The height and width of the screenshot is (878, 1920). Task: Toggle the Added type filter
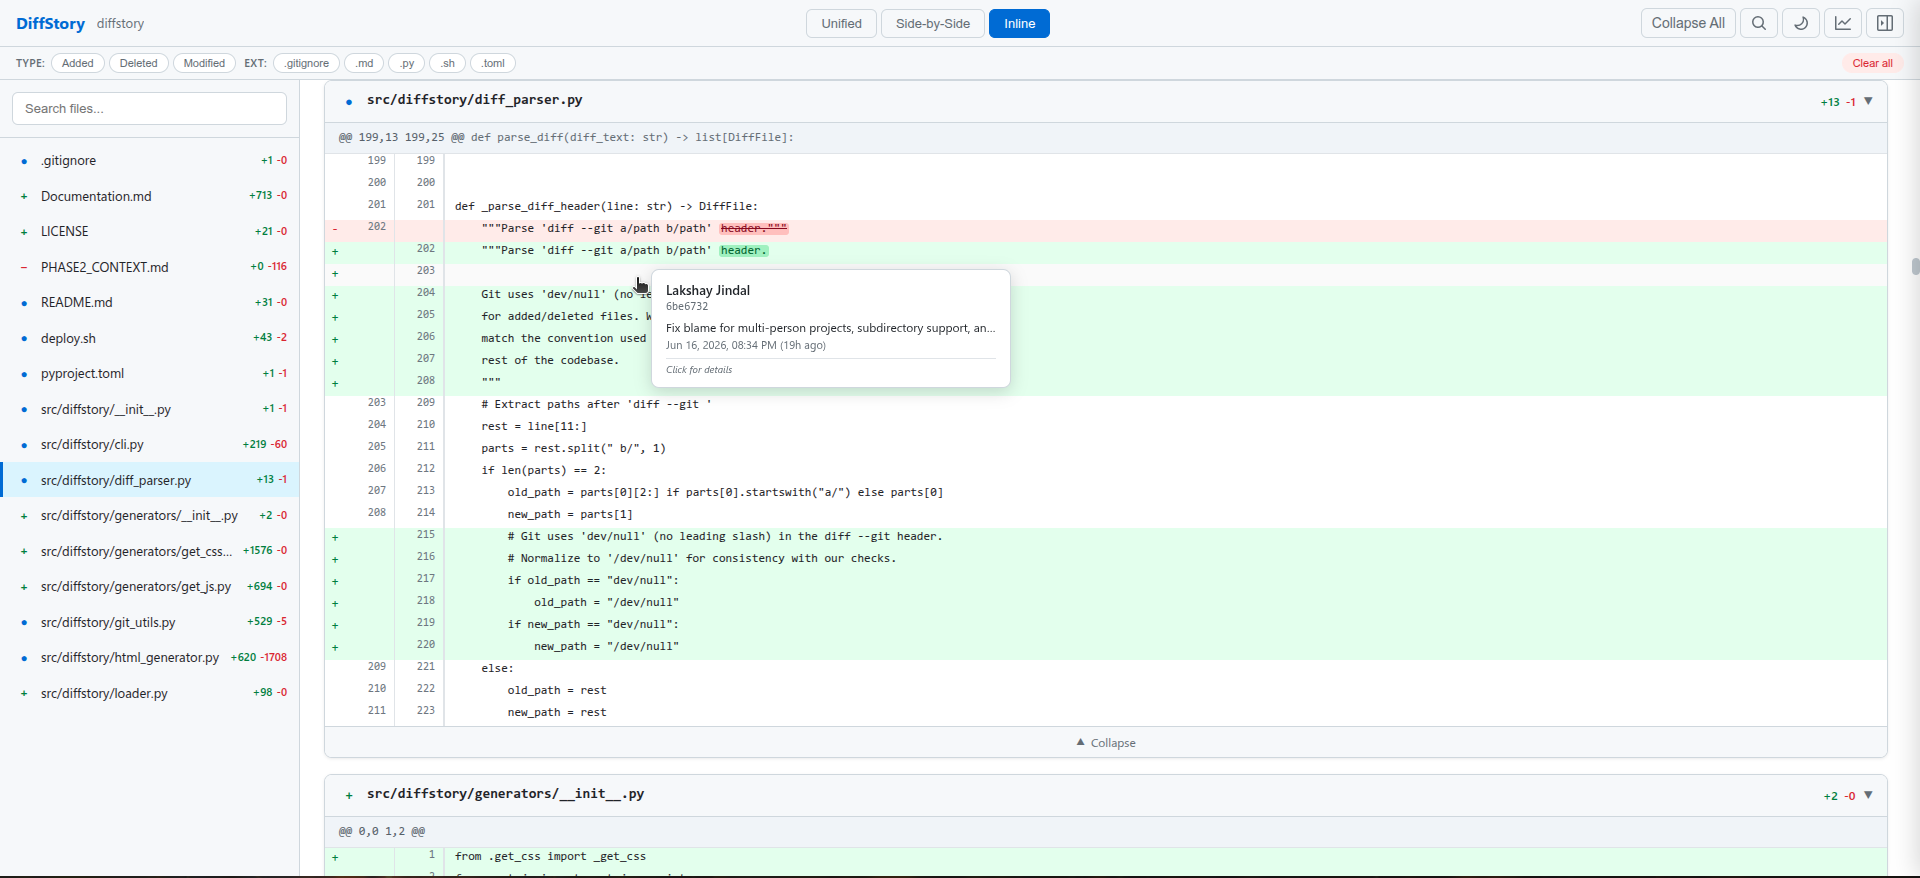point(78,63)
